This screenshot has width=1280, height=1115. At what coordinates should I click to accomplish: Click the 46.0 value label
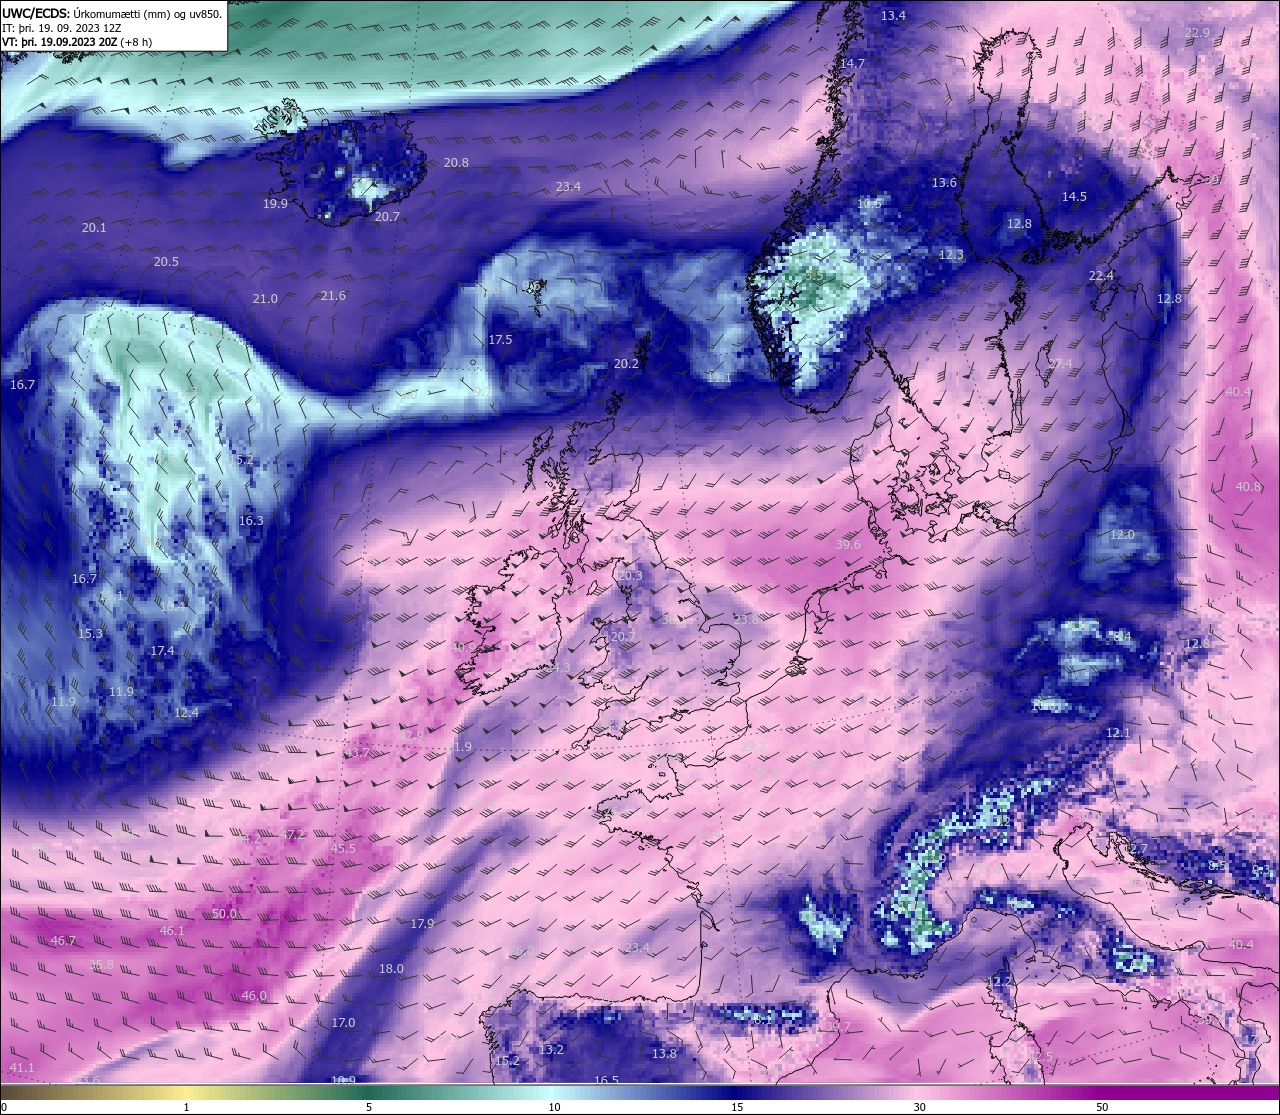tap(254, 996)
